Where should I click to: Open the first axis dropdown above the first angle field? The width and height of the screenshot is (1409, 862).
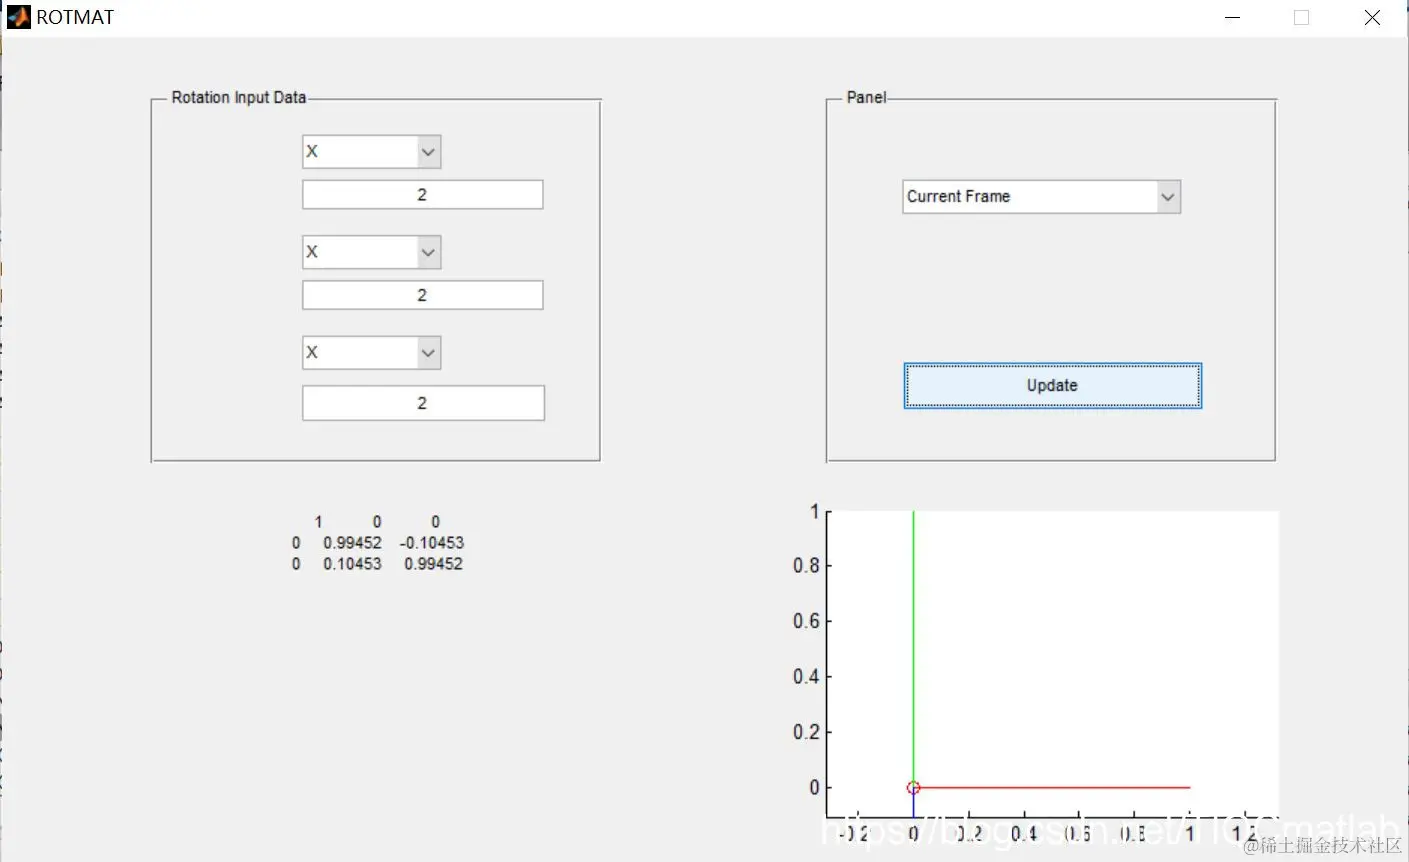[x=371, y=152]
